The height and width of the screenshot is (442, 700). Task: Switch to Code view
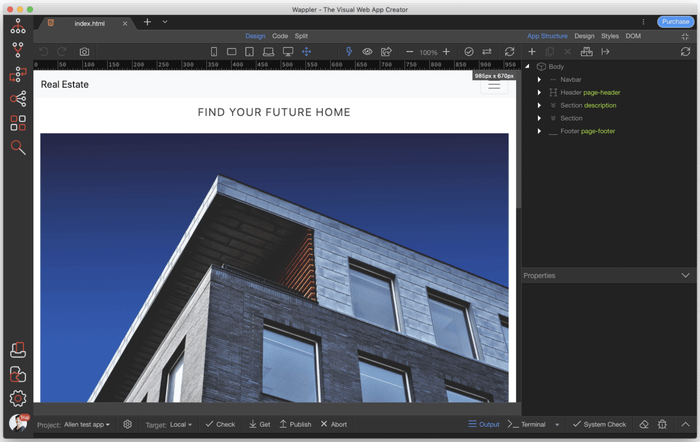coord(280,36)
